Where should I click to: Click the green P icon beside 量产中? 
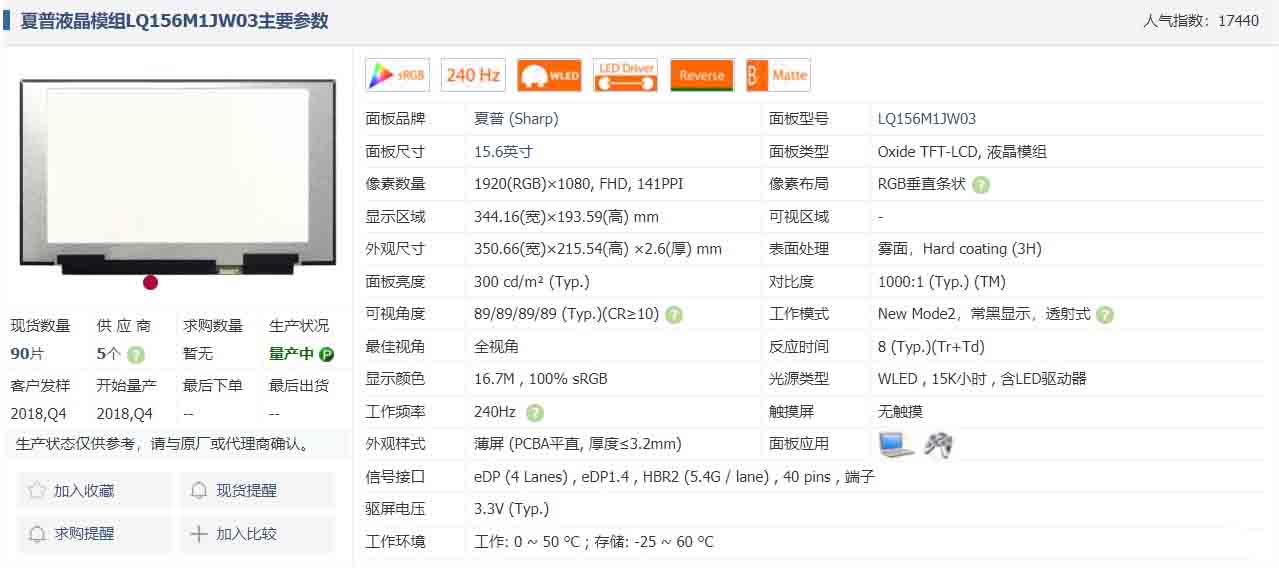pyautogui.click(x=326, y=354)
